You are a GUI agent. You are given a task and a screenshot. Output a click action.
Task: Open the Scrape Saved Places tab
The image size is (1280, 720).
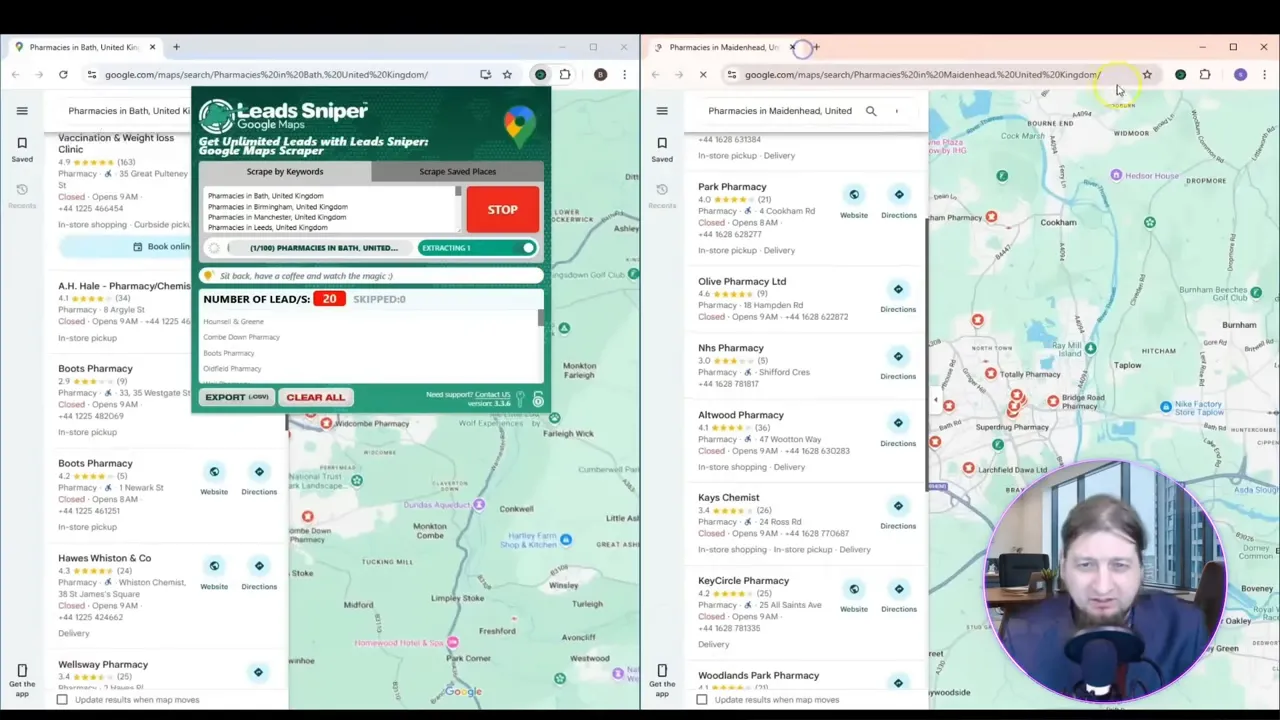tap(457, 171)
